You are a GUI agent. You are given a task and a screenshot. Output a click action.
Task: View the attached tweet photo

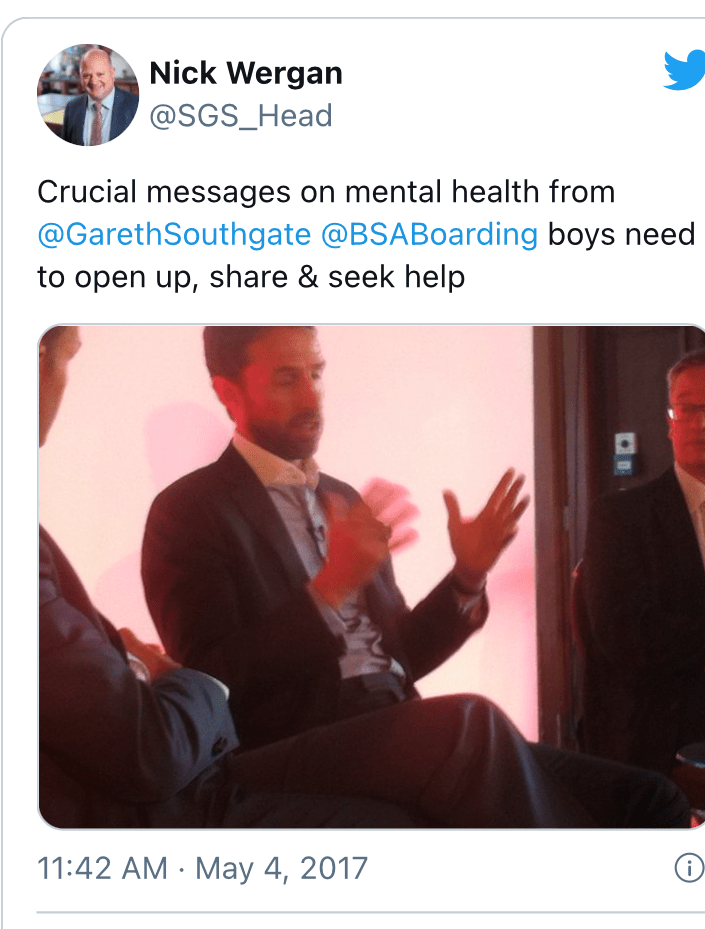pos(371,576)
